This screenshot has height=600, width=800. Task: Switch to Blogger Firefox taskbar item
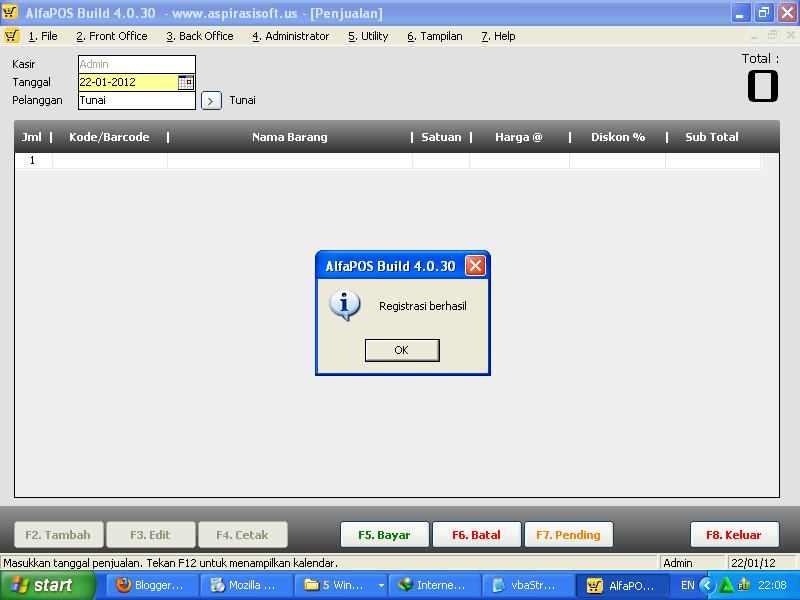(x=151, y=585)
